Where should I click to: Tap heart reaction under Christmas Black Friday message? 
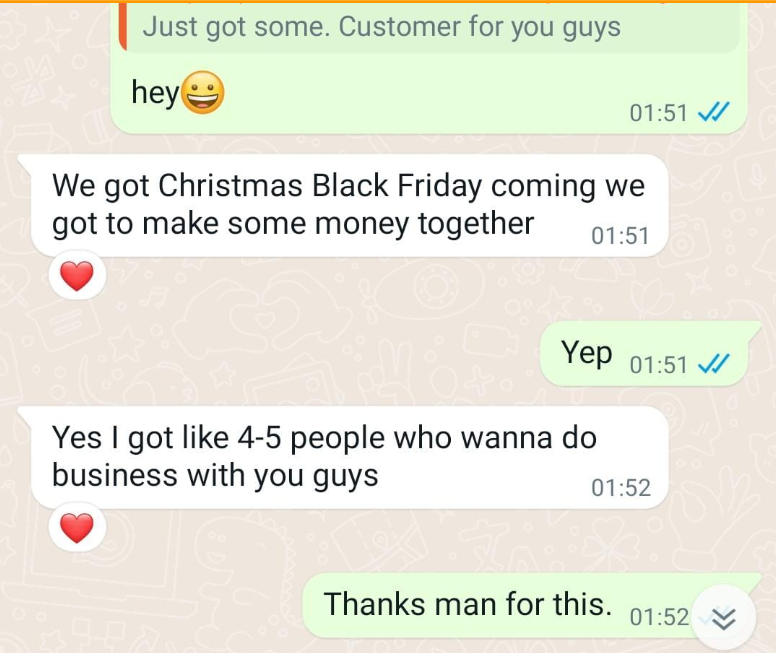77,276
